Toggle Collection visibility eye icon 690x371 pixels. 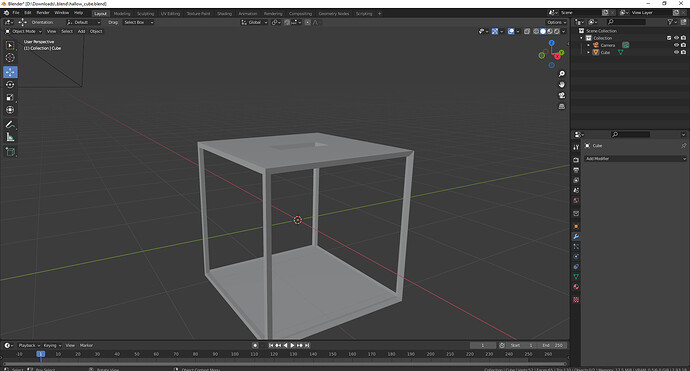click(x=676, y=38)
